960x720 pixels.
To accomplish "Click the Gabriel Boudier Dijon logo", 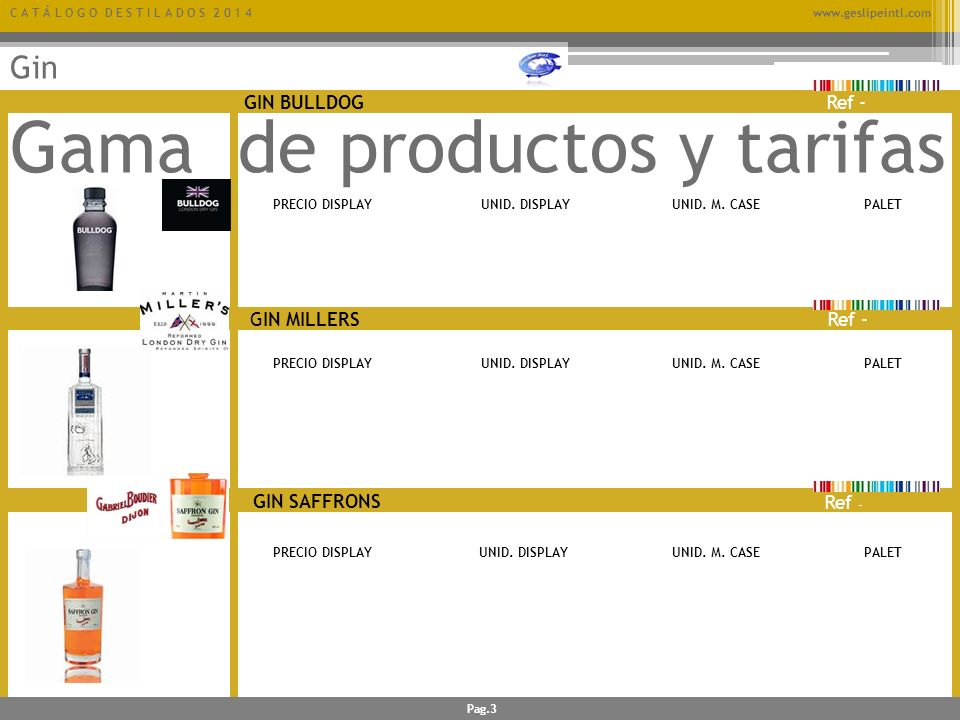I will pos(127,508).
